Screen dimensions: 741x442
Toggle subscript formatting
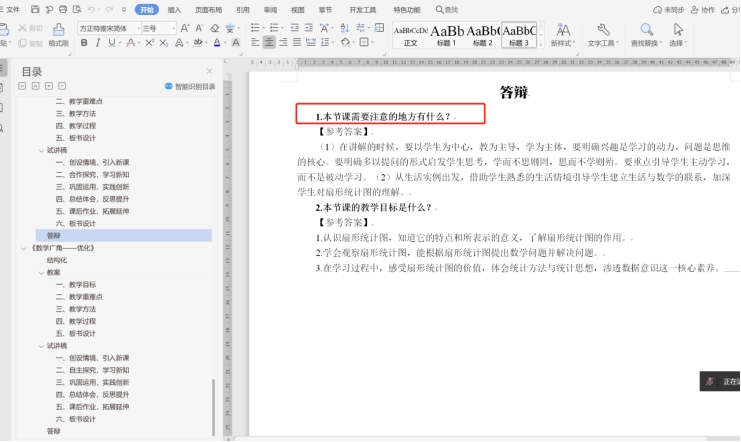(x=167, y=43)
